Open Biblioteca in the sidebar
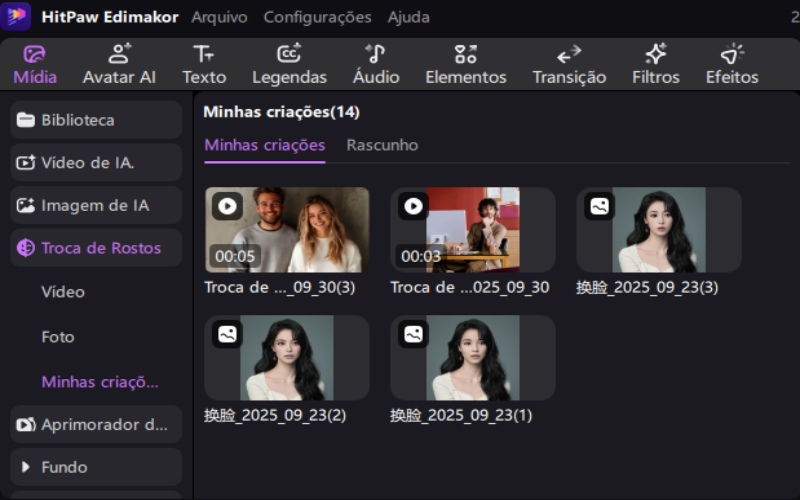Viewport: 800px width, 500px height. pyautogui.click(x=96, y=120)
